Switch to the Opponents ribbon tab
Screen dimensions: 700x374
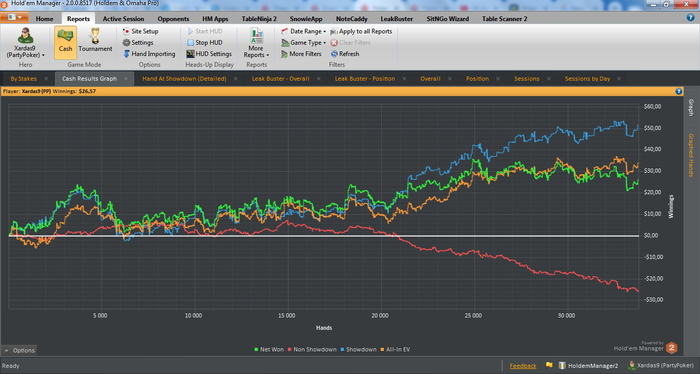pos(173,19)
